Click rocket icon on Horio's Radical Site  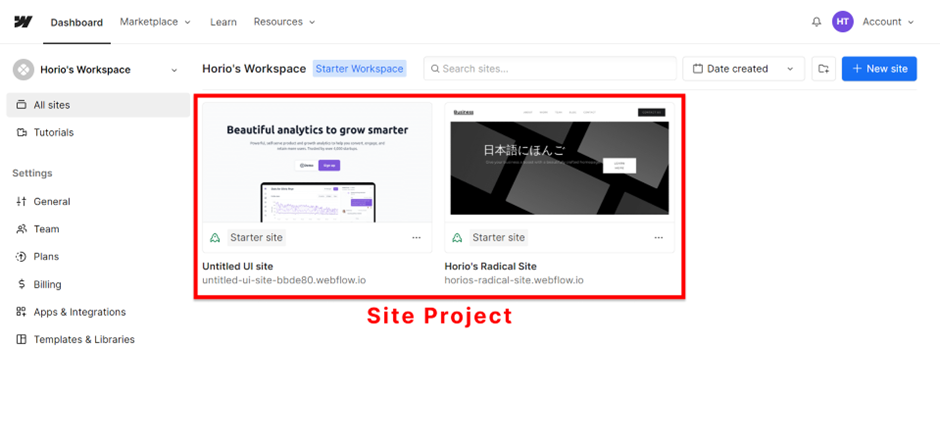point(457,238)
